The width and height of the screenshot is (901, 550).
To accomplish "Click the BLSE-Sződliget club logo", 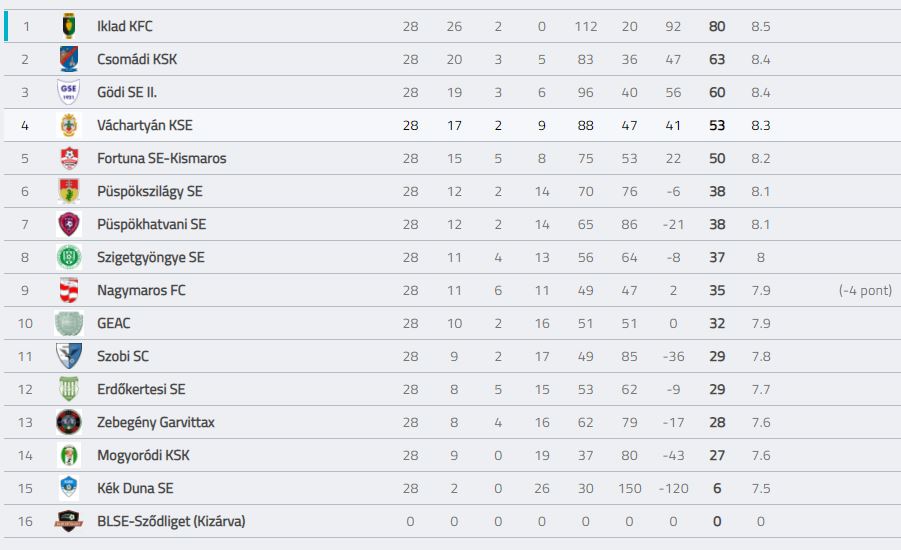I will [68, 521].
